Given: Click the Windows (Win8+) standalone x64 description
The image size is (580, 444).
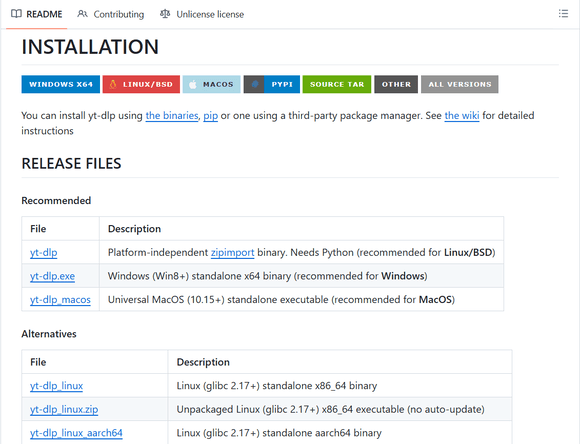Looking at the screenshot, I should point(267,276).
